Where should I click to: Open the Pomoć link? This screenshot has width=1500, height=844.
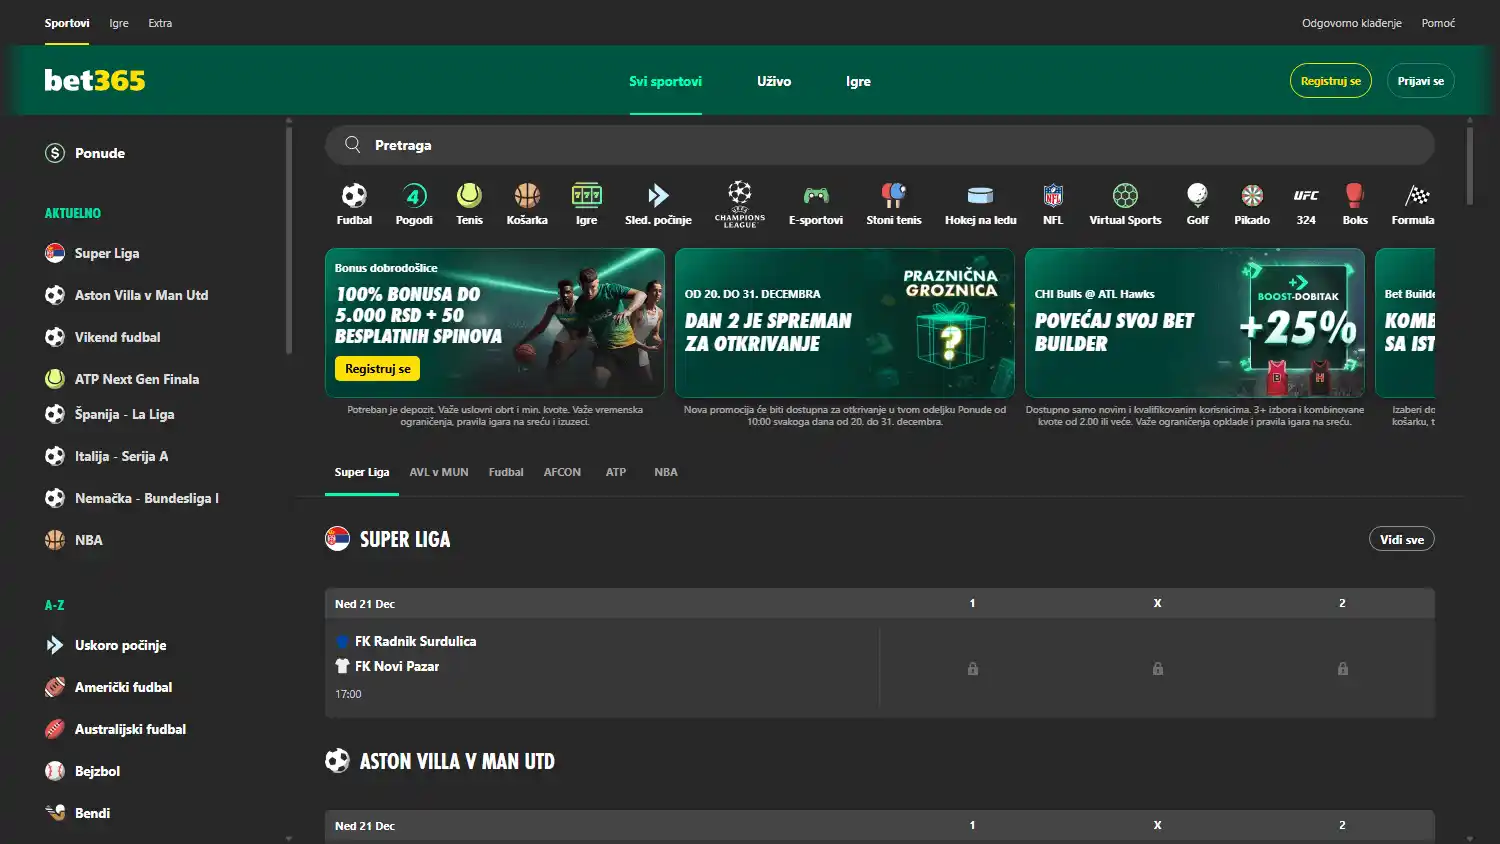(x=1438, y=23)
